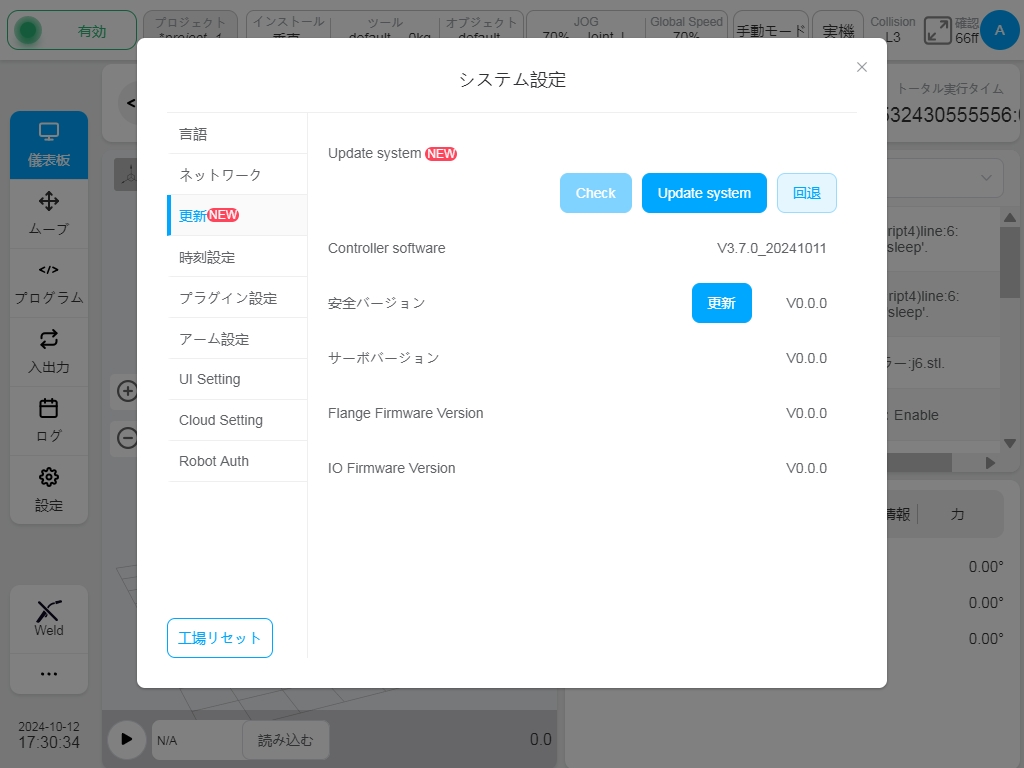Click the 17:30:34 clock display
The width and height of the screenshot is (1024, 768).
click(x=49, y=743)
